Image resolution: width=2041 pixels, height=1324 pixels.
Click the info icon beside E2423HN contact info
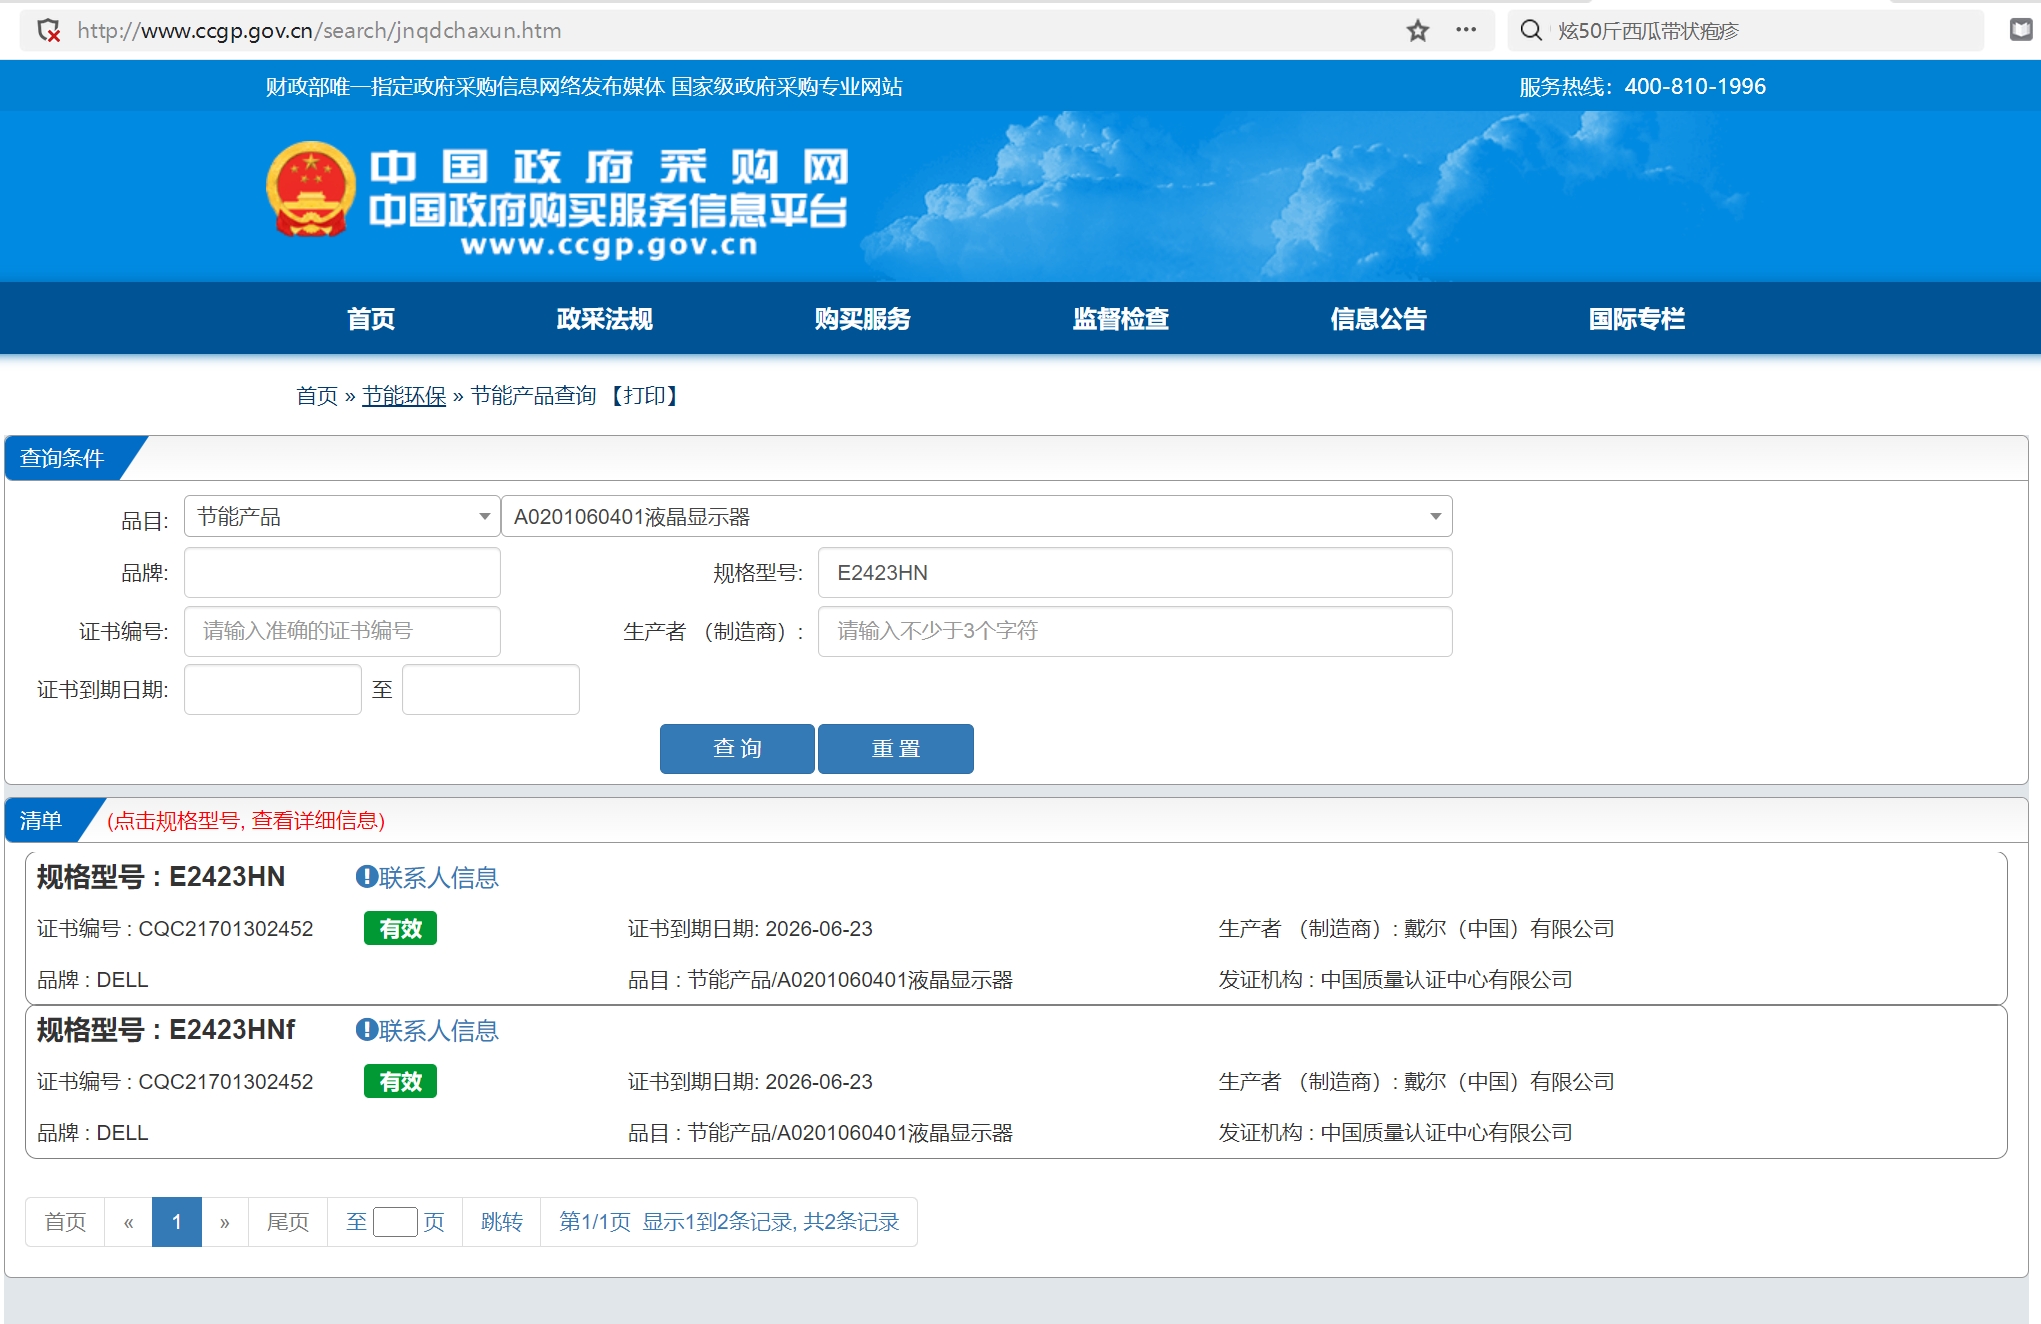click(366, 877)
